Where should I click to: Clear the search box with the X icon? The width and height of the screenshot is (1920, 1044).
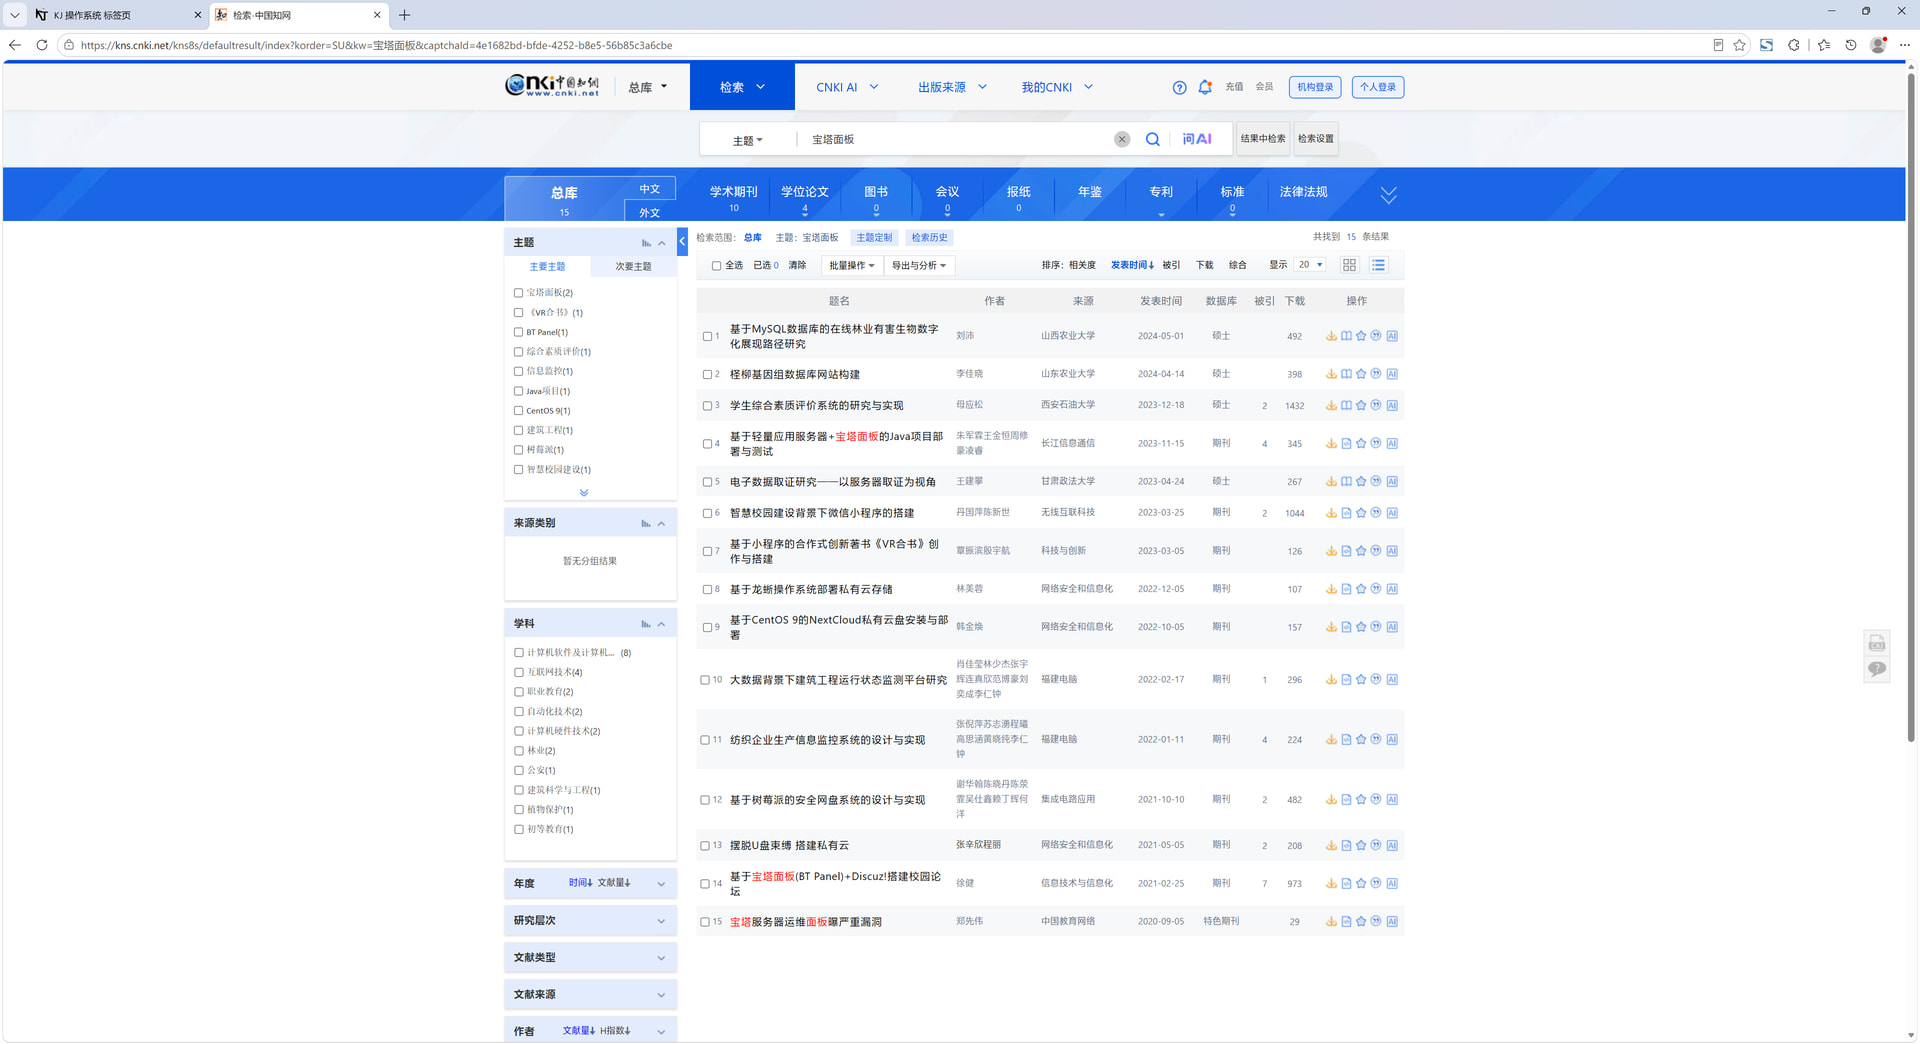[1122, 139]
